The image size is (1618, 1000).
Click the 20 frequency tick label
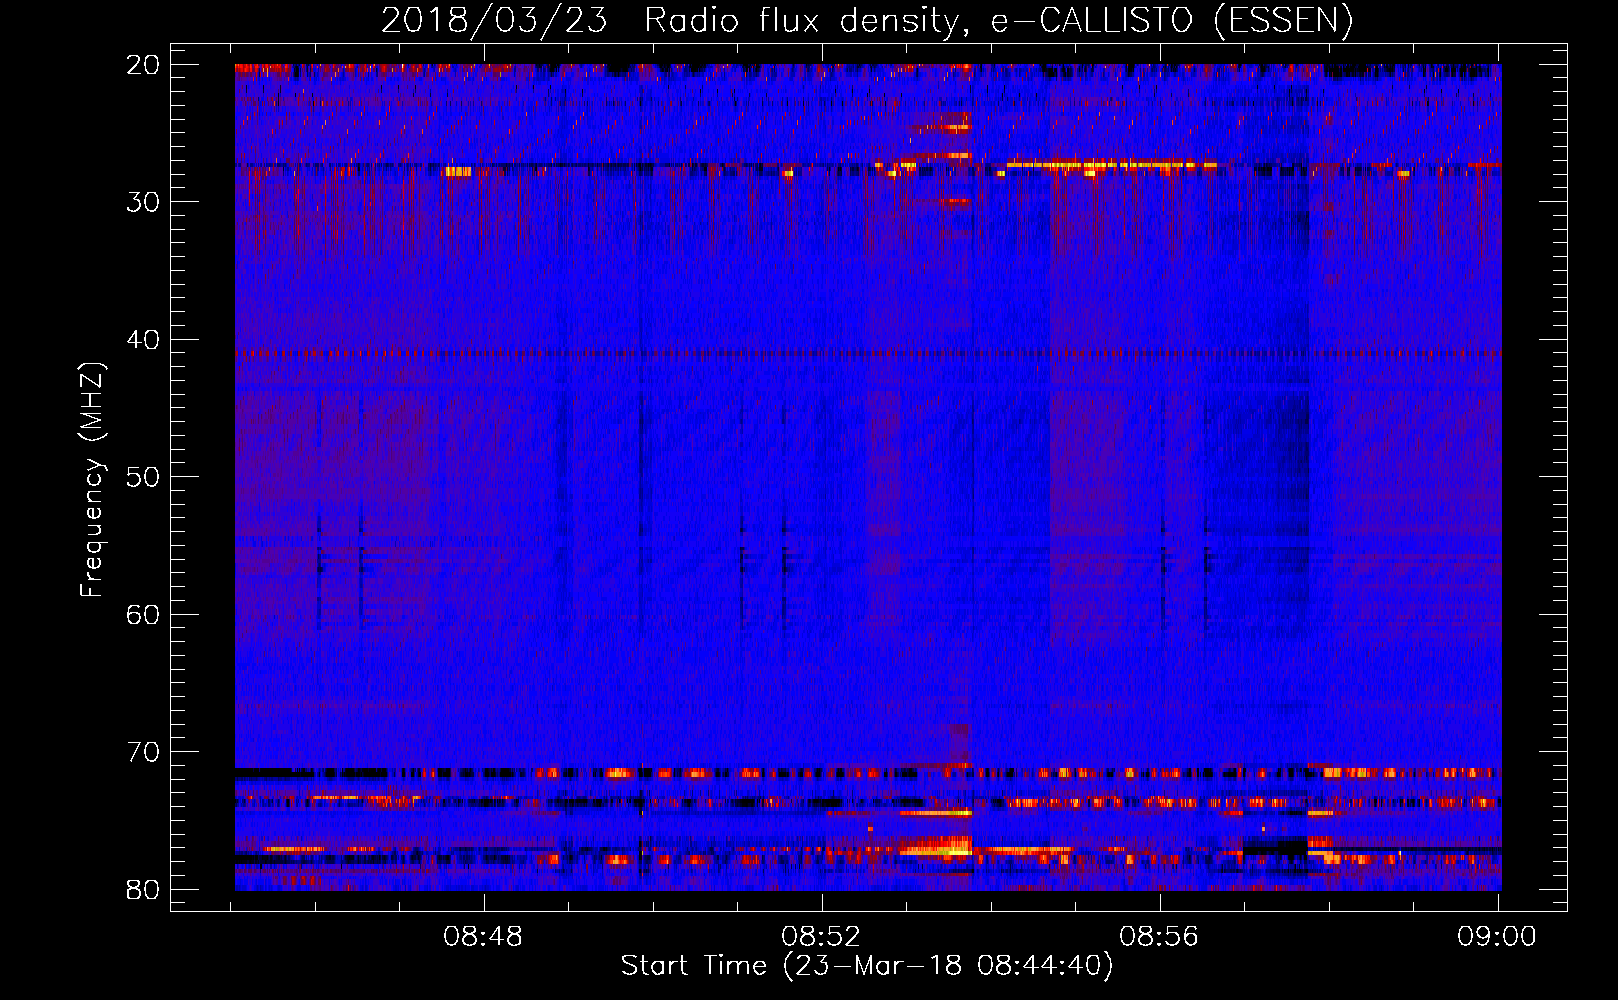point(144,65)
